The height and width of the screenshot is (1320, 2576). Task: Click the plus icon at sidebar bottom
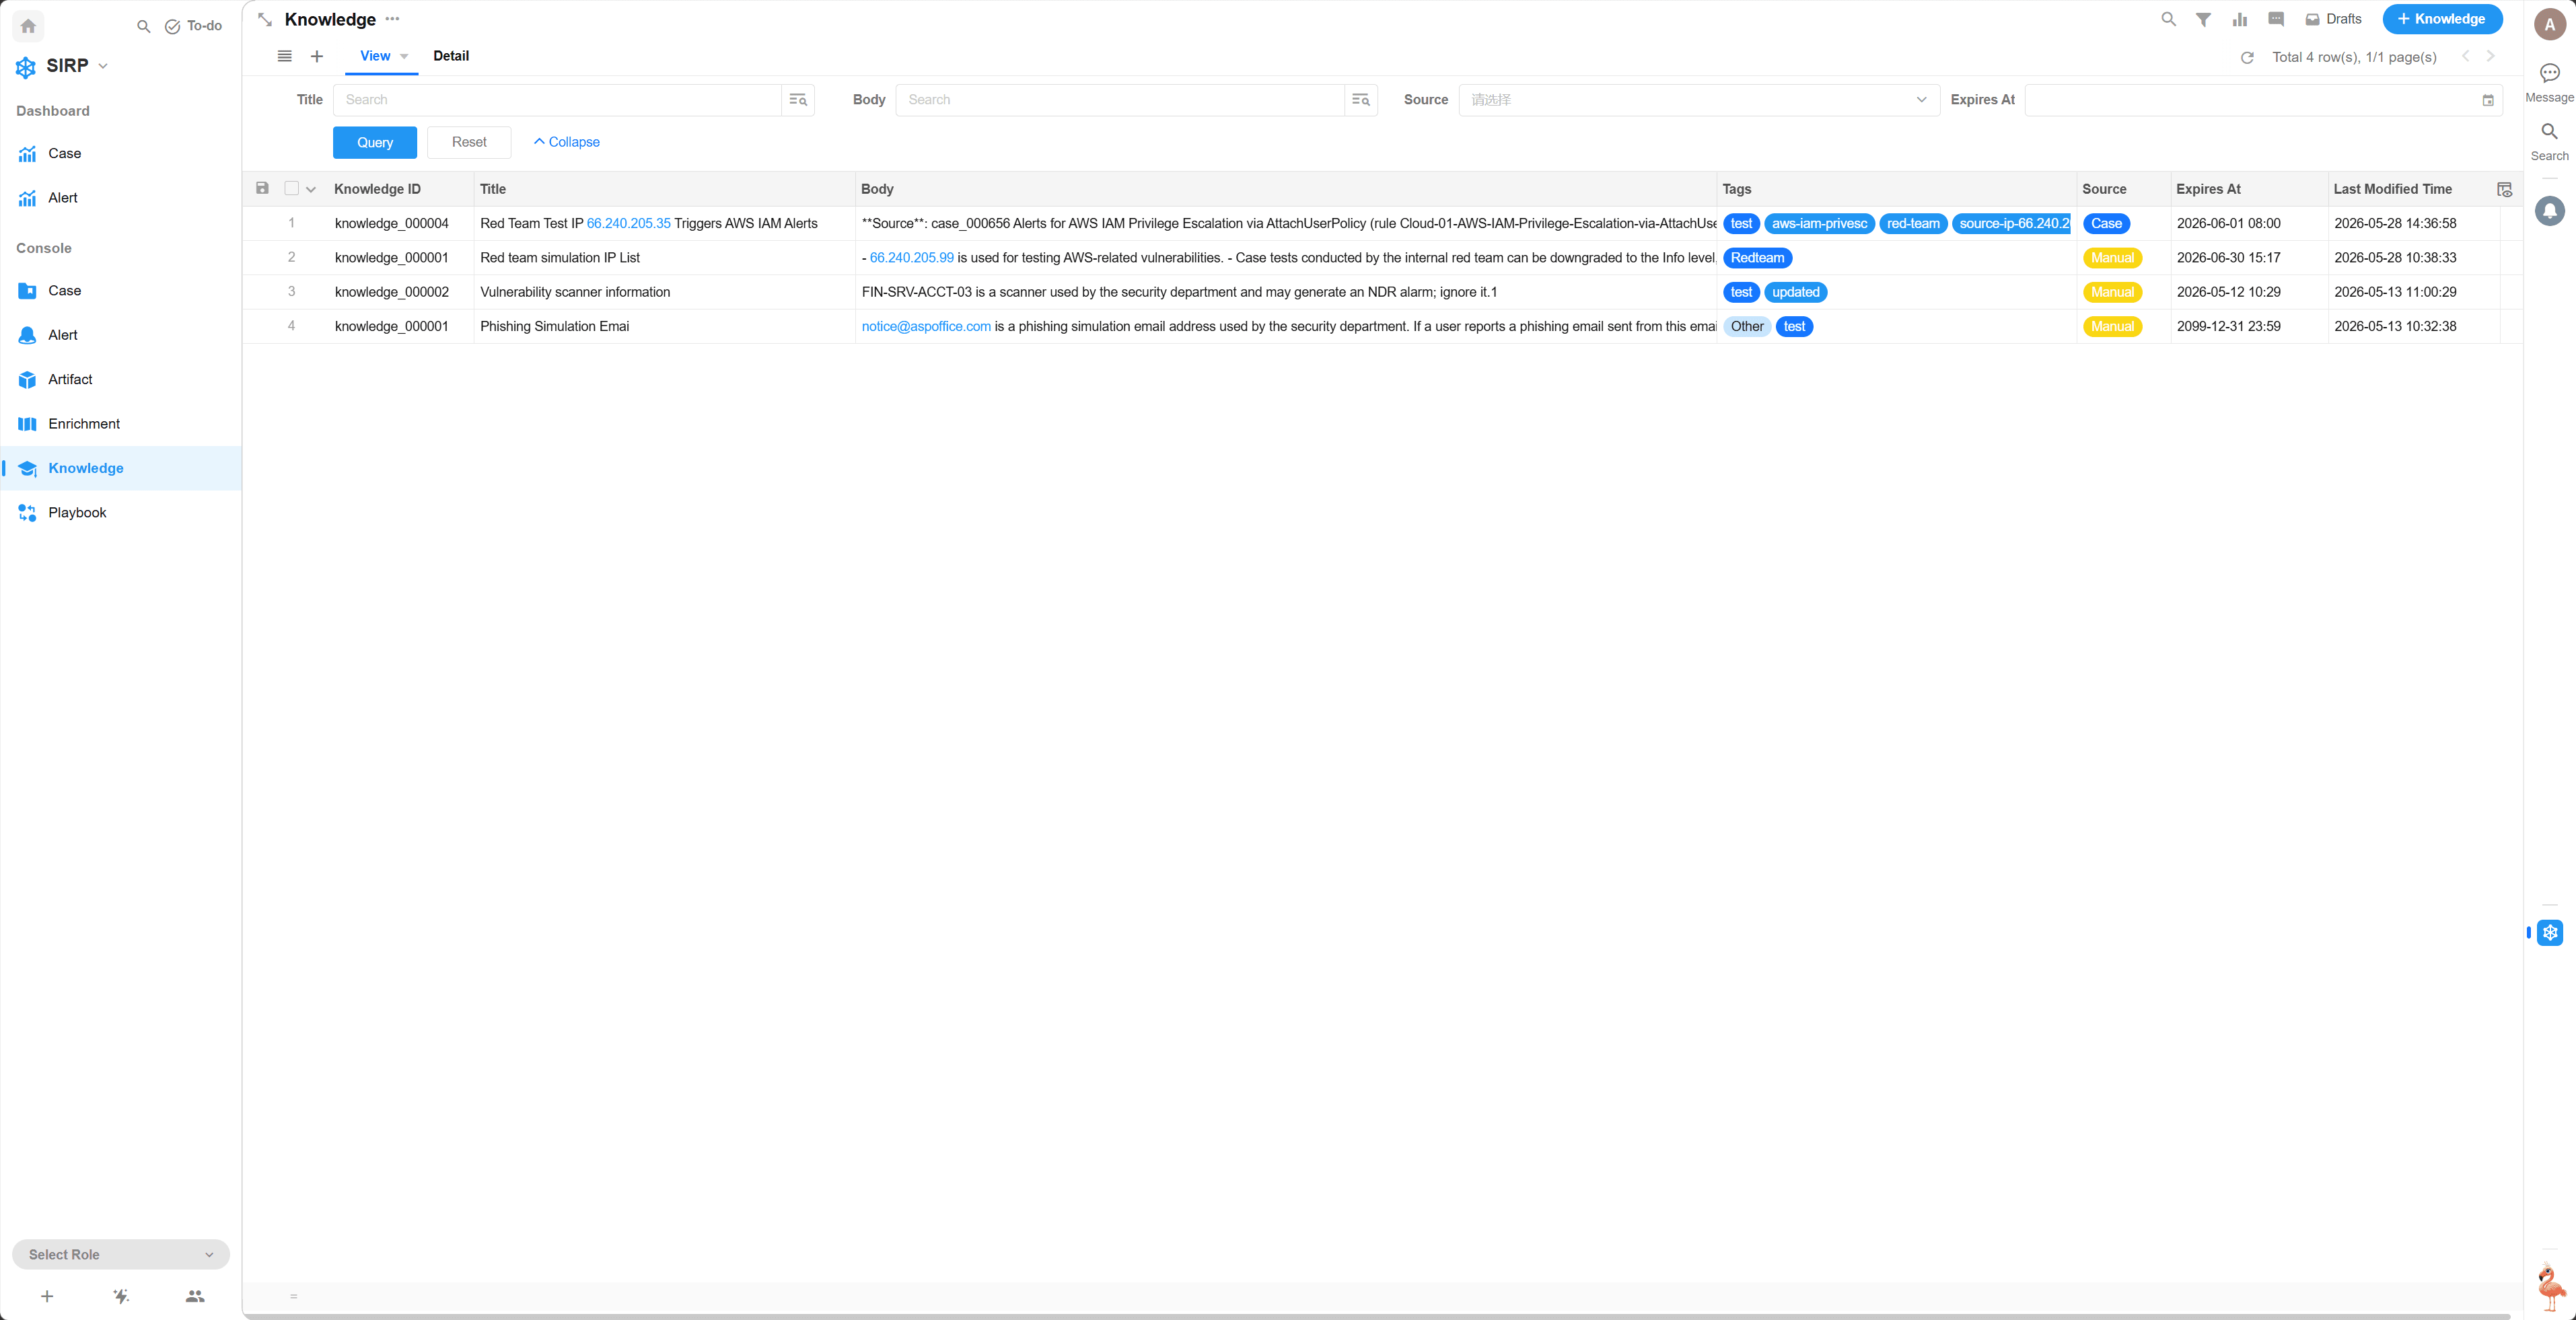tap(47, 1296)
